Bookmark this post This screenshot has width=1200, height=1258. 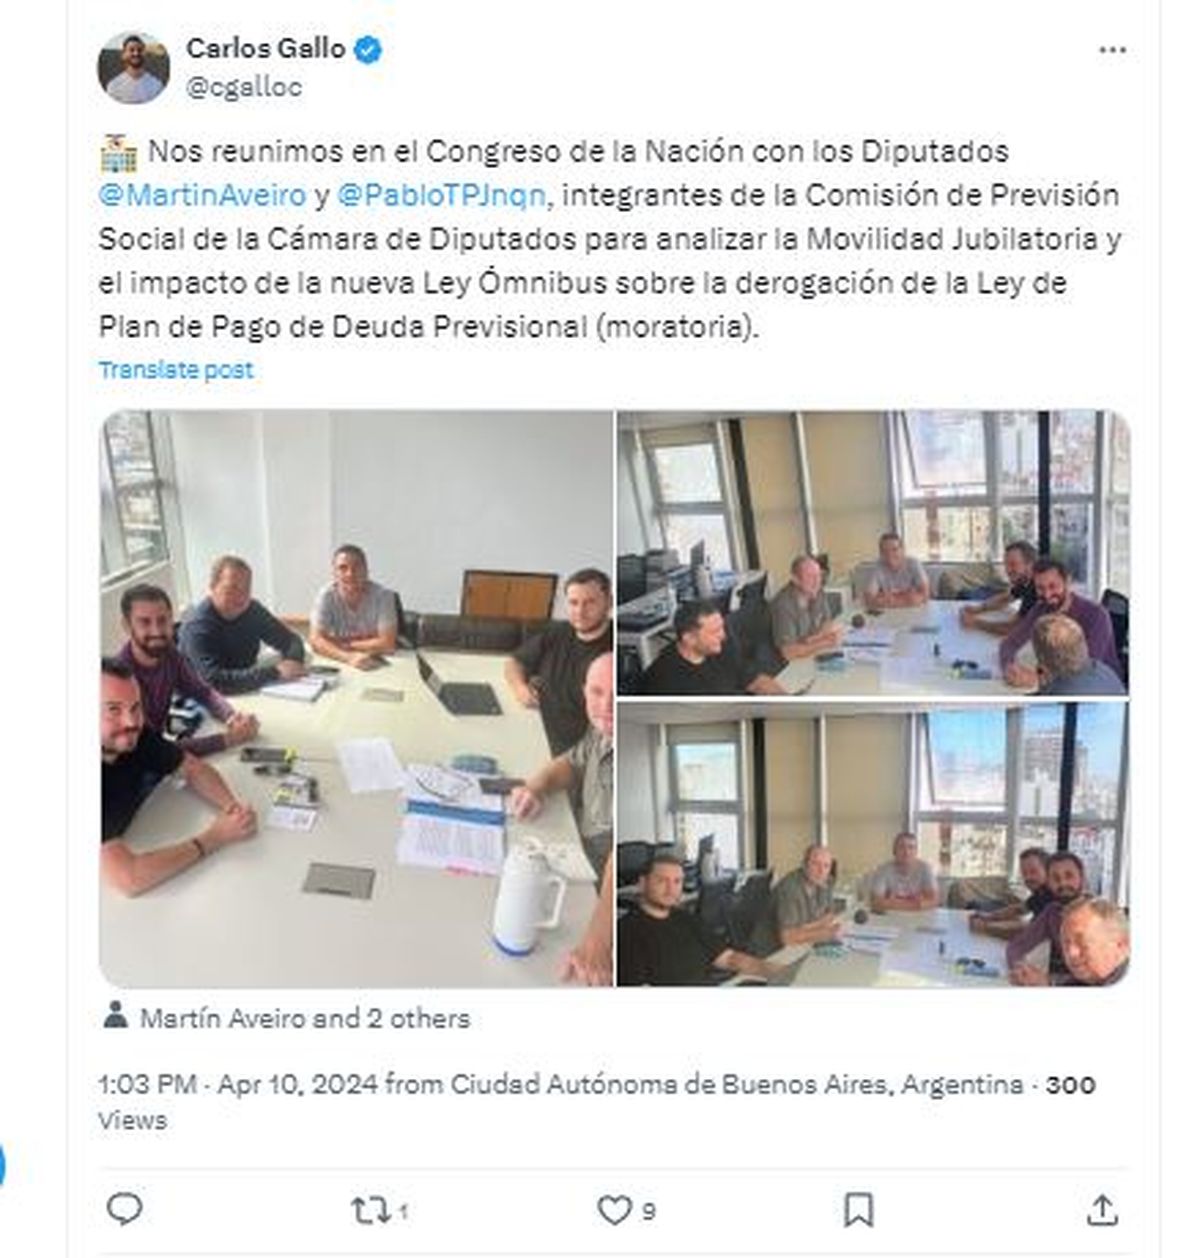tap(859, 1210)
